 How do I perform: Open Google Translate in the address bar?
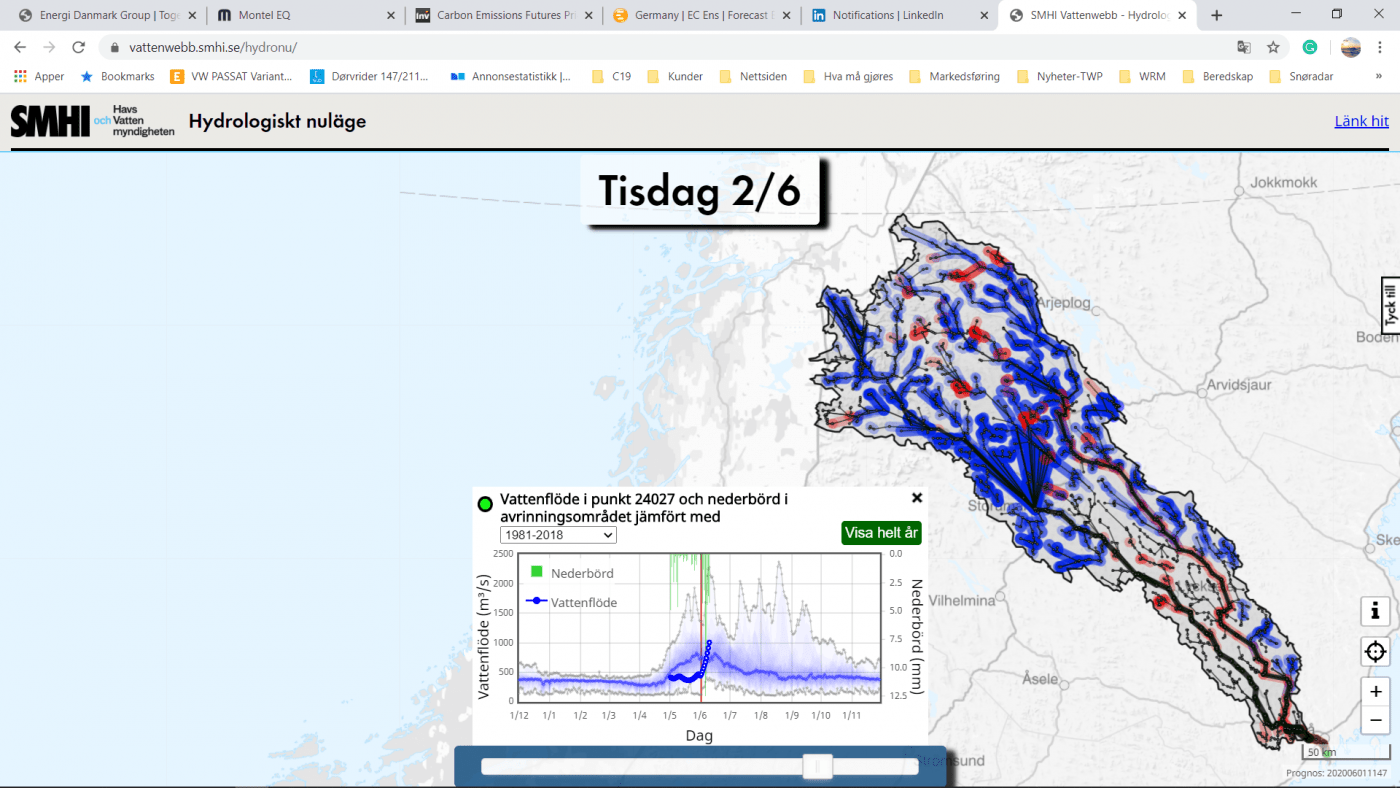(1243, 47)
